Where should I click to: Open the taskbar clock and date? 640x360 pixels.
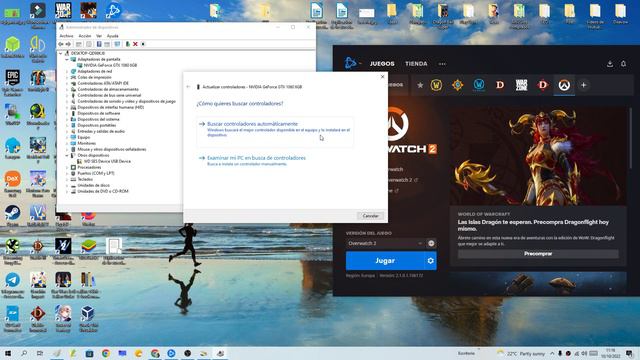[611, 353]
